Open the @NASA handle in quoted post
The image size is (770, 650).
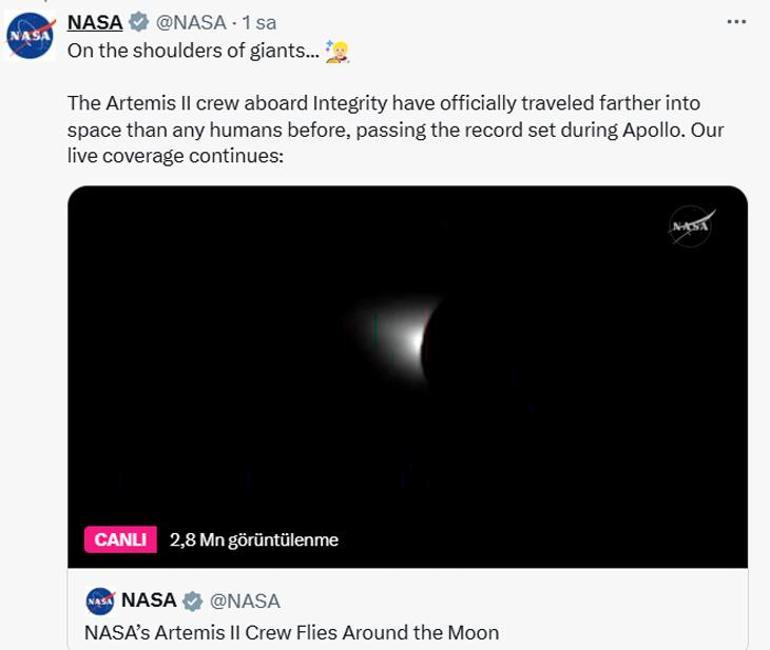245,601
